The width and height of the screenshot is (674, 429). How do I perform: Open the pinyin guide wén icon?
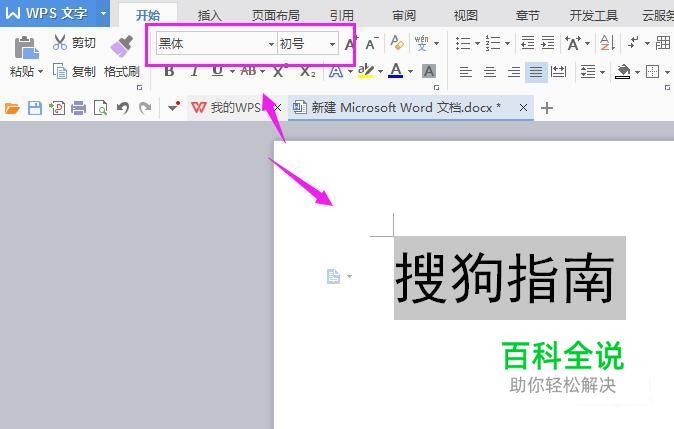point(422,43)
